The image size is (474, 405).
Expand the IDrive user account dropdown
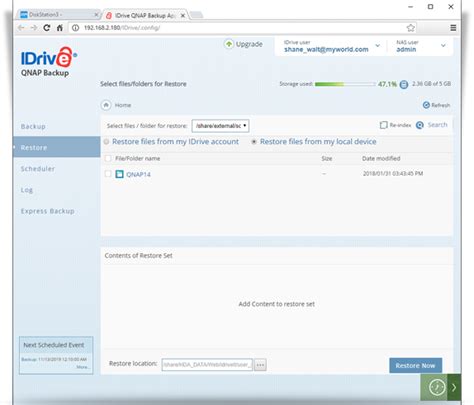point(377,45)
